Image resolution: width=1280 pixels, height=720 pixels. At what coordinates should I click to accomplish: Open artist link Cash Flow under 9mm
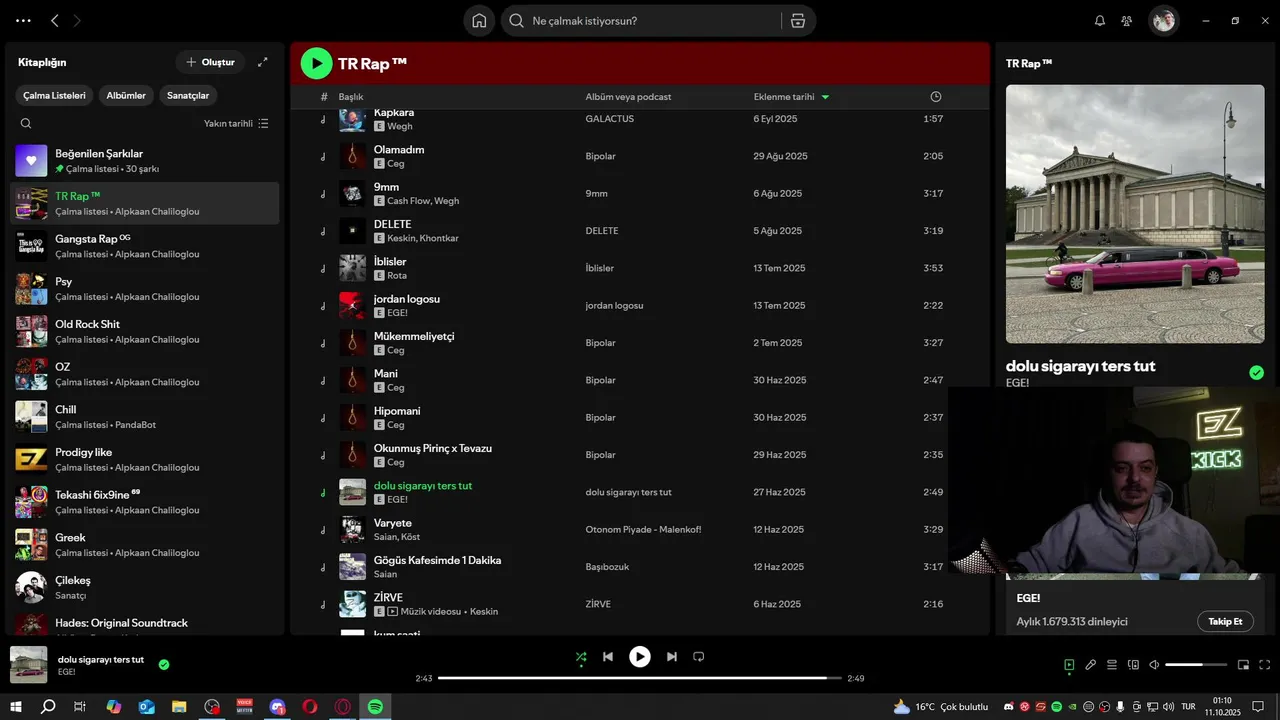(x=408, y=201)
